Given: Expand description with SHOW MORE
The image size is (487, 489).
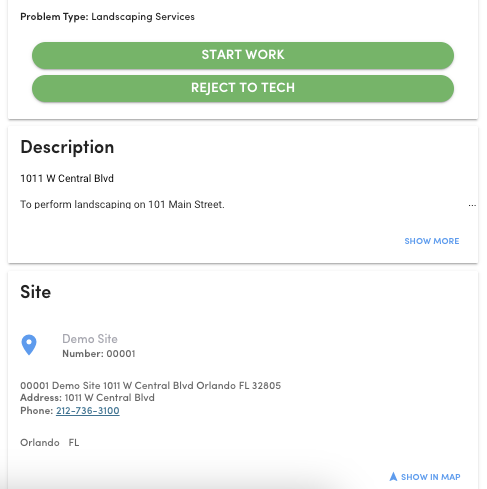Looking at the screenshot, I should (432, 241).
